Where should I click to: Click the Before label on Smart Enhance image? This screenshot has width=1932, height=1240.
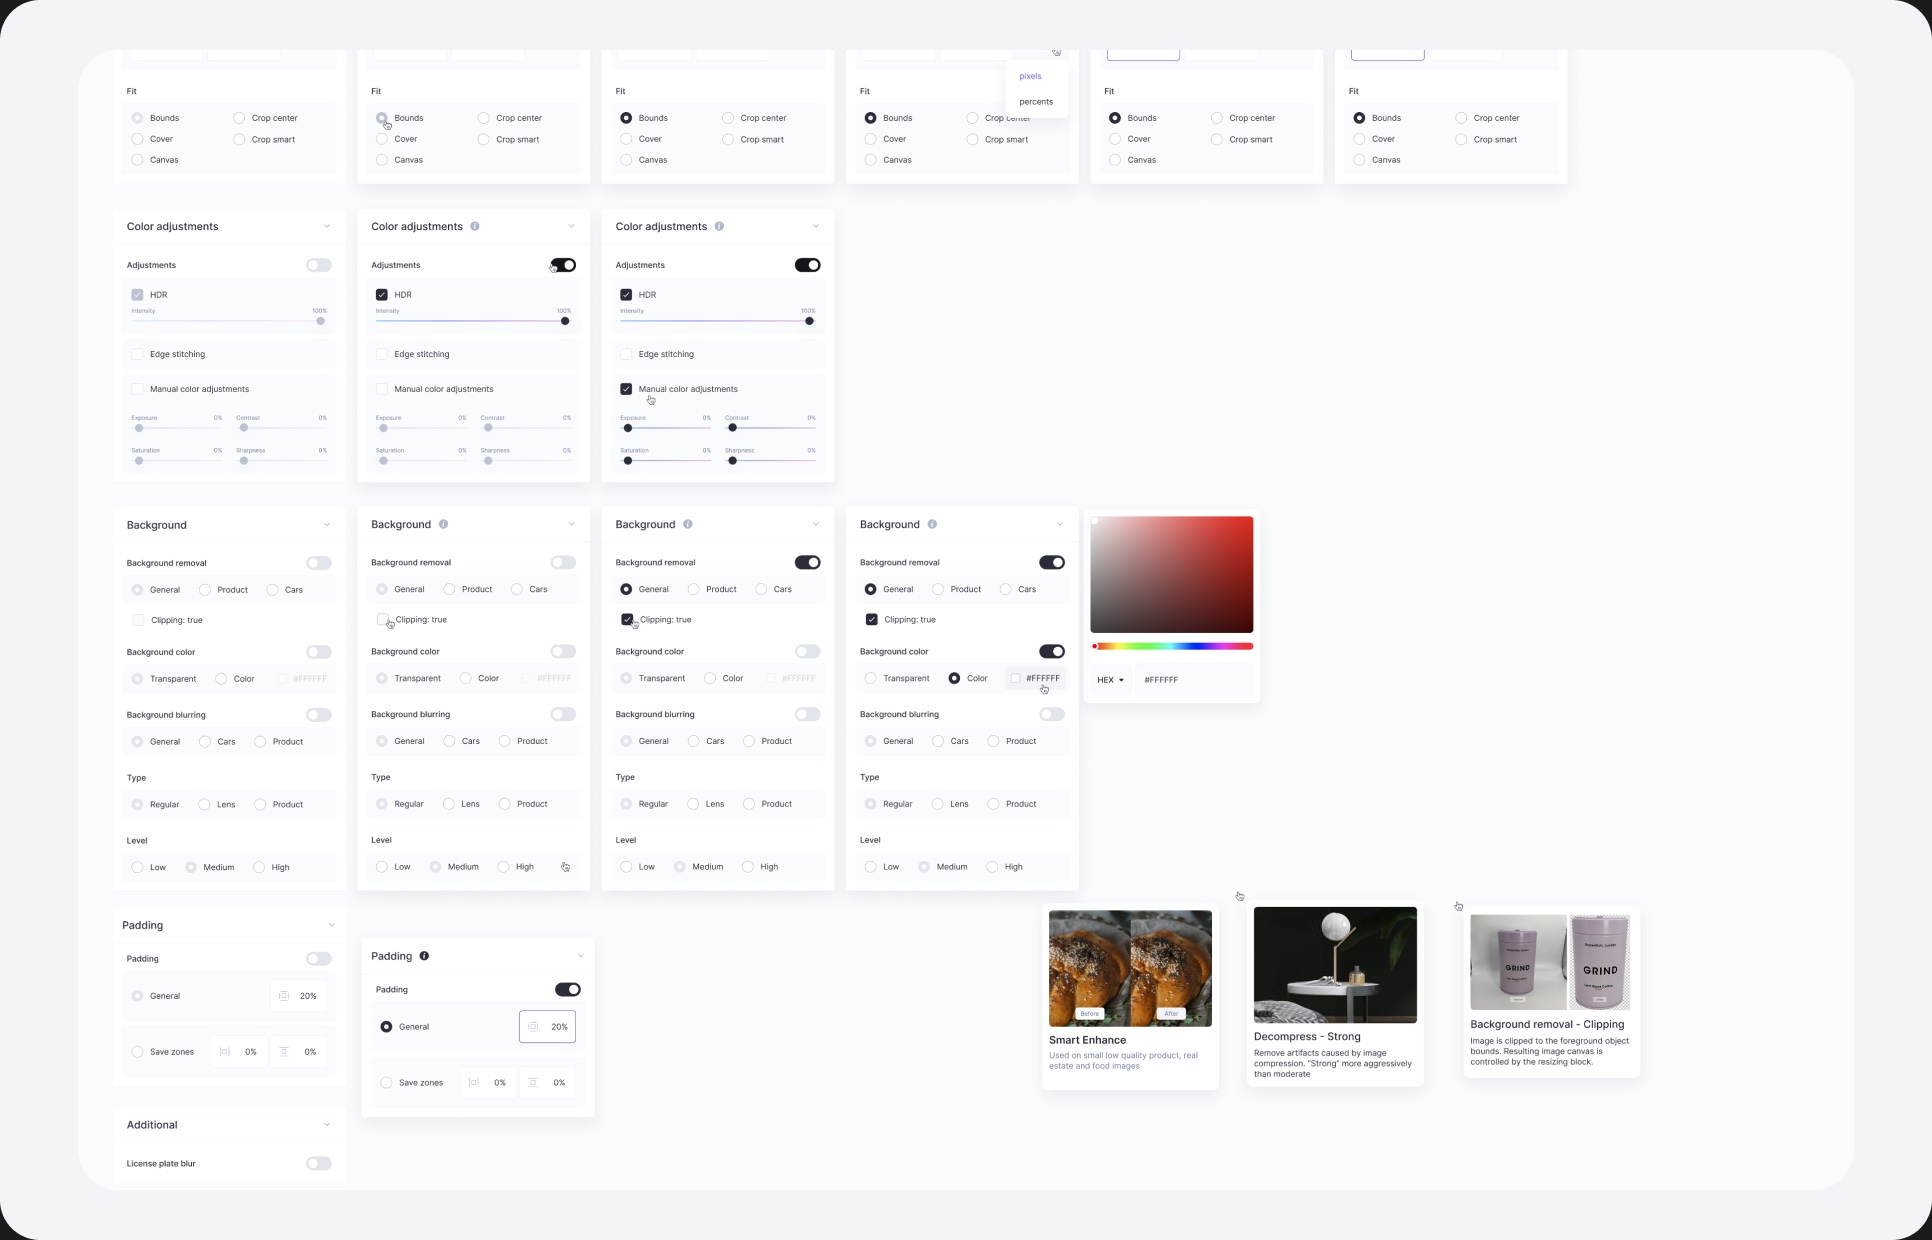[x=1089, y=1014]
